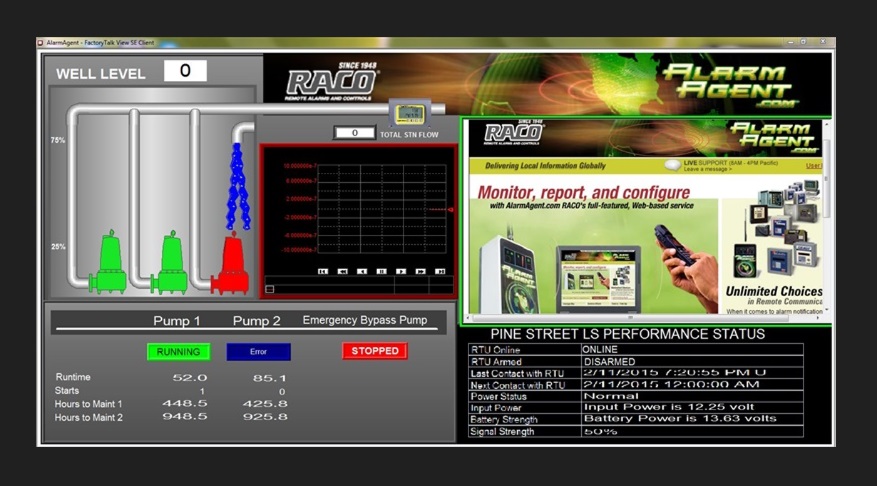Click the Pump 1 column header
The width and height of the screenshot is (877, 486).
(x=177, y=321)
